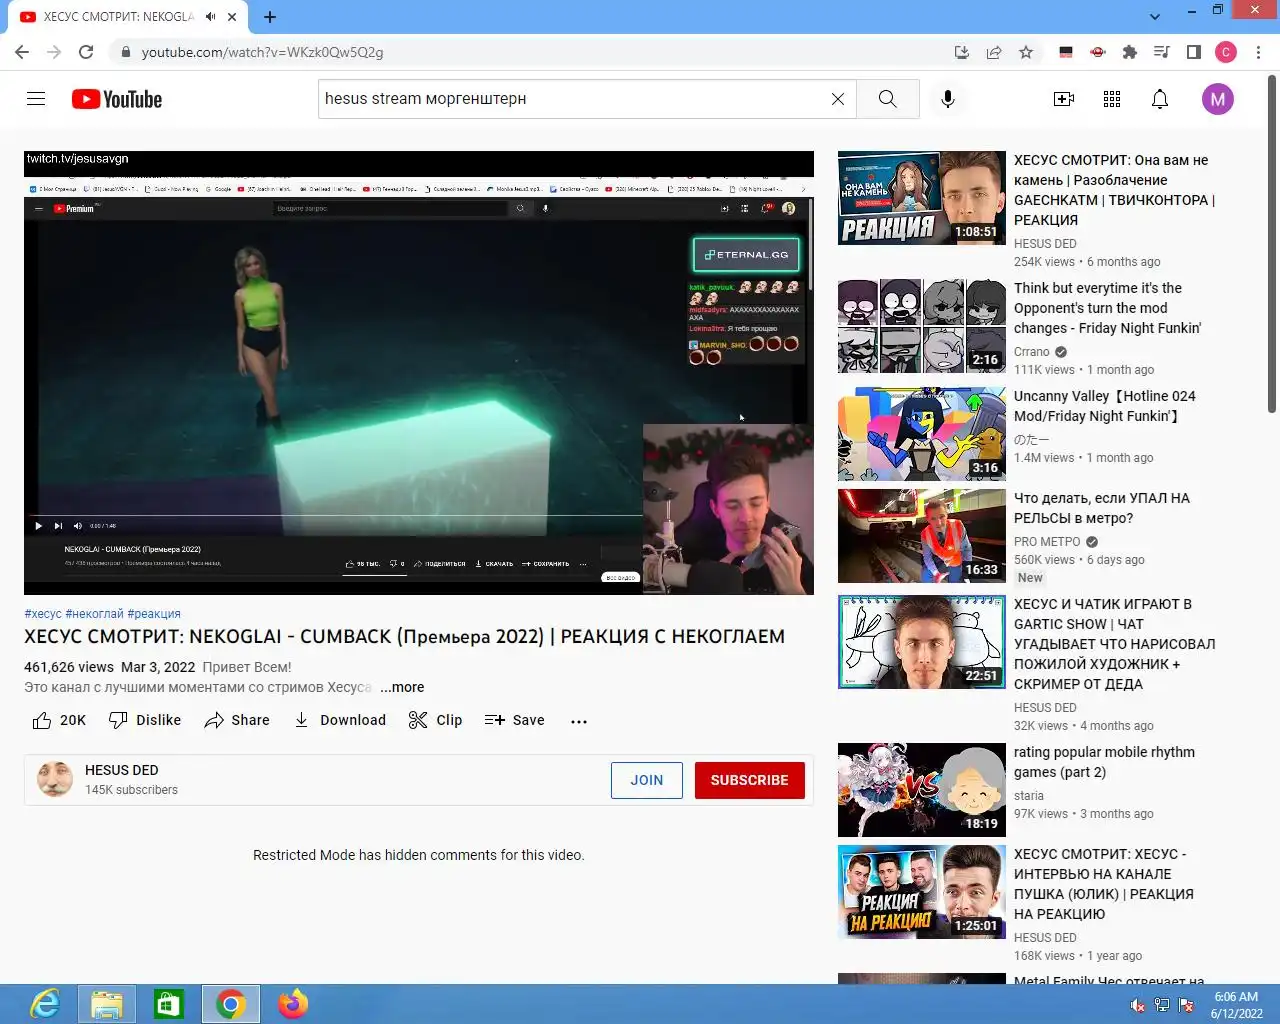1280x1024 pixels.
Task: Open the account avatar menu
Action: (1217, 99)
